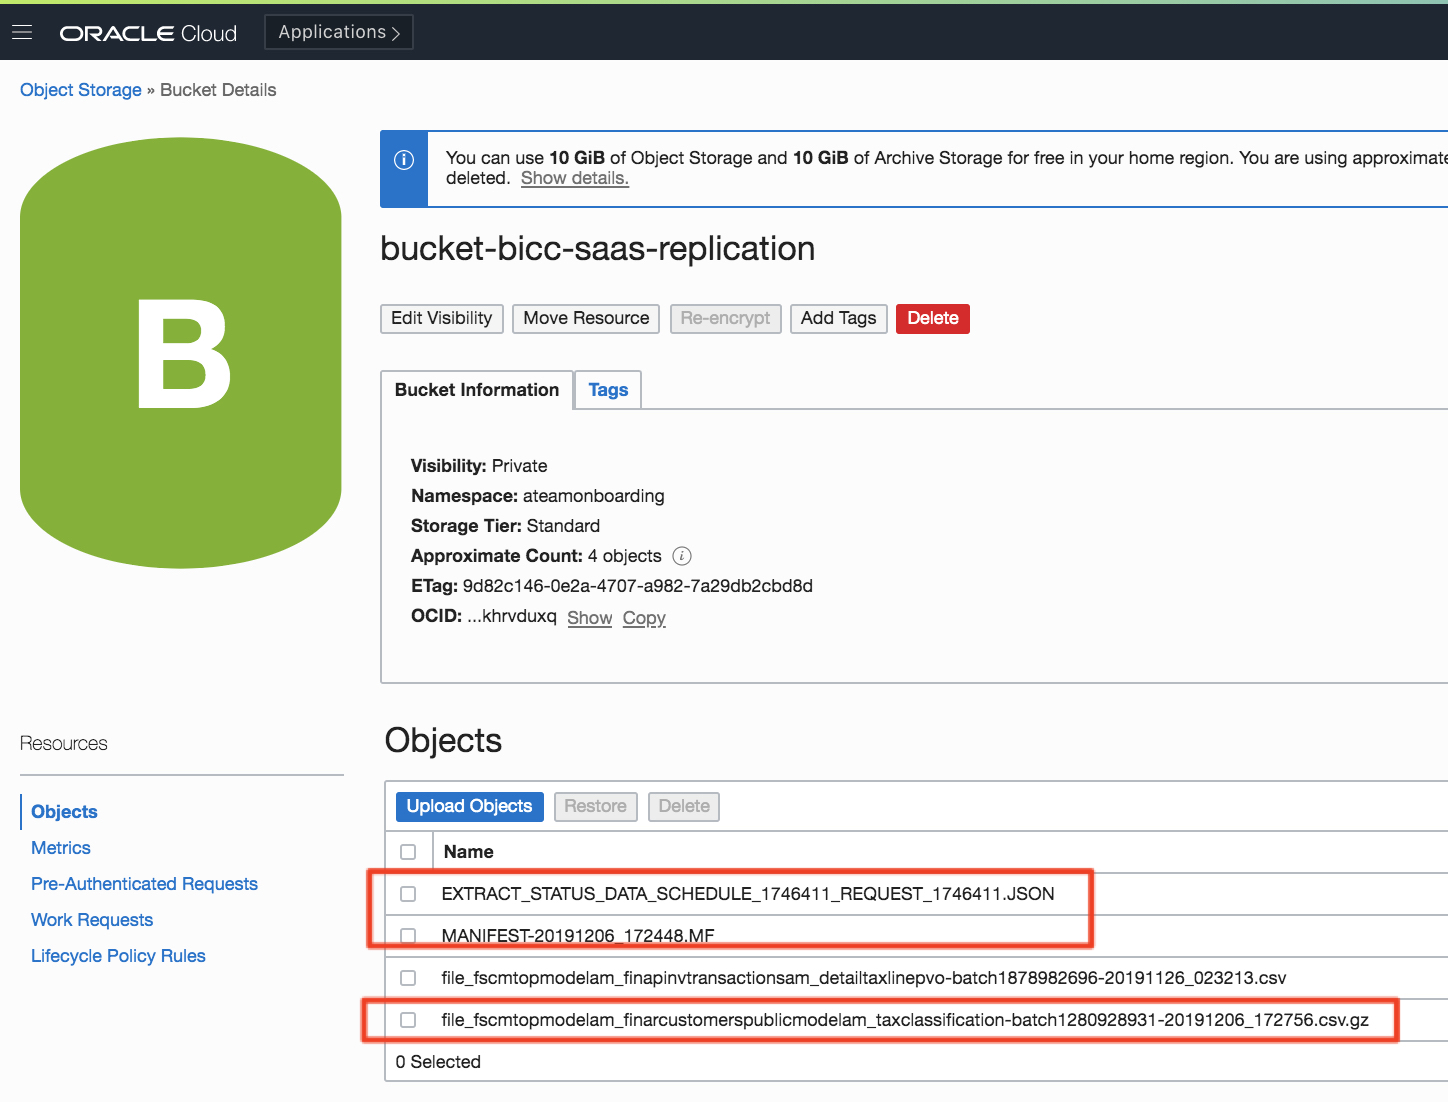Click the EXTRACT_STATUS_DATA_SCHEDULE_1746411_REQUEST_1746411.JSON object name

coord(748,894)
